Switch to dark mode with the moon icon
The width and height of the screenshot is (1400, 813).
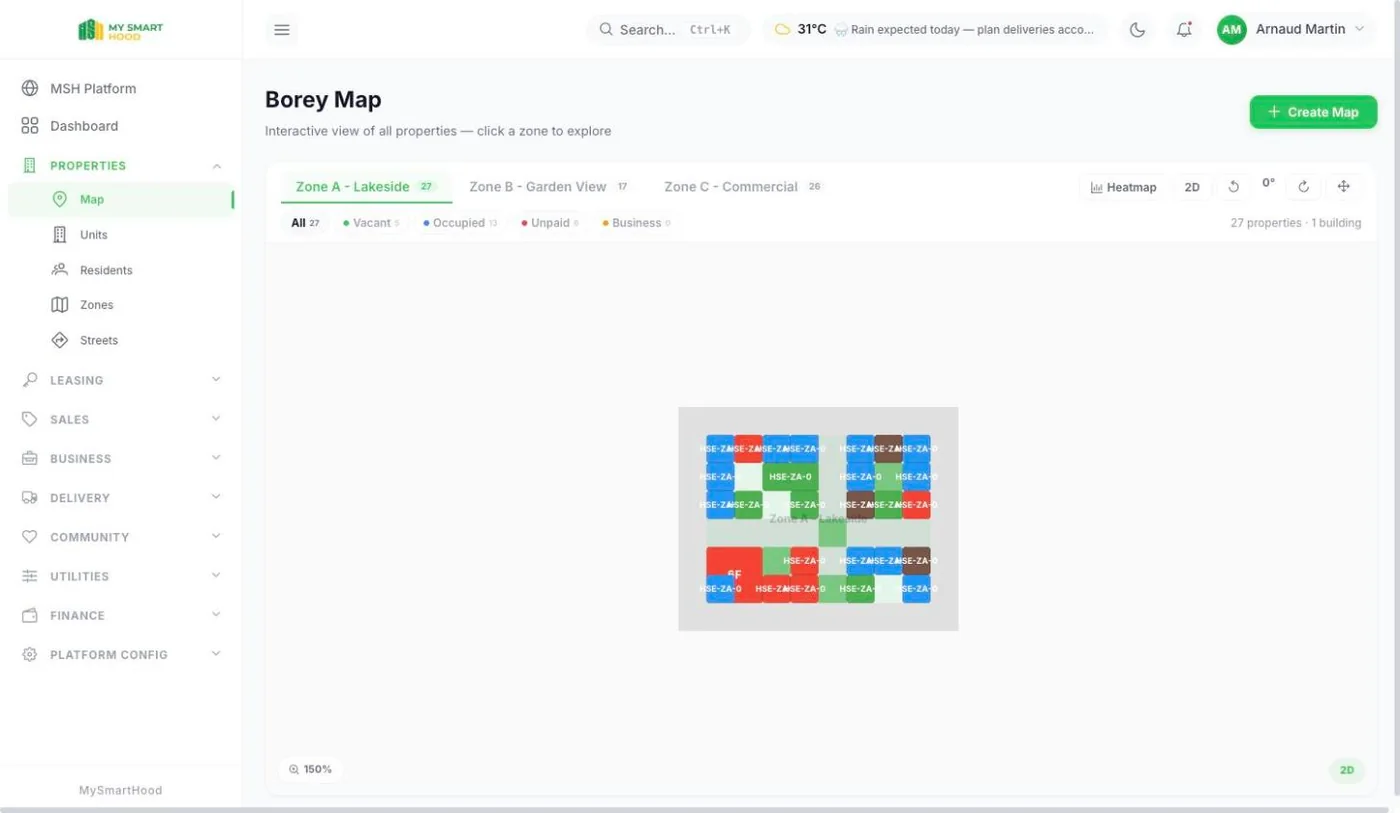click(x=1137, y=30)
